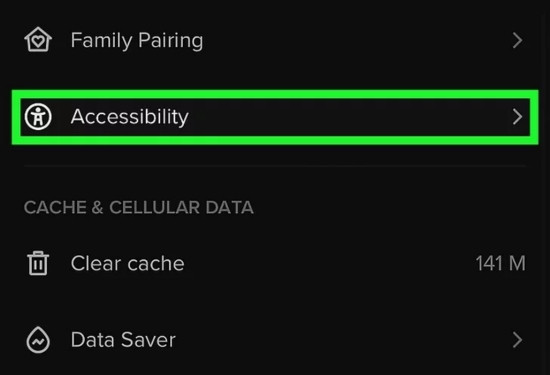The height and width of the screenshot is (375, 550).
Task: Click the Clear cache trash can icon
Action: (x=38, y=263)
